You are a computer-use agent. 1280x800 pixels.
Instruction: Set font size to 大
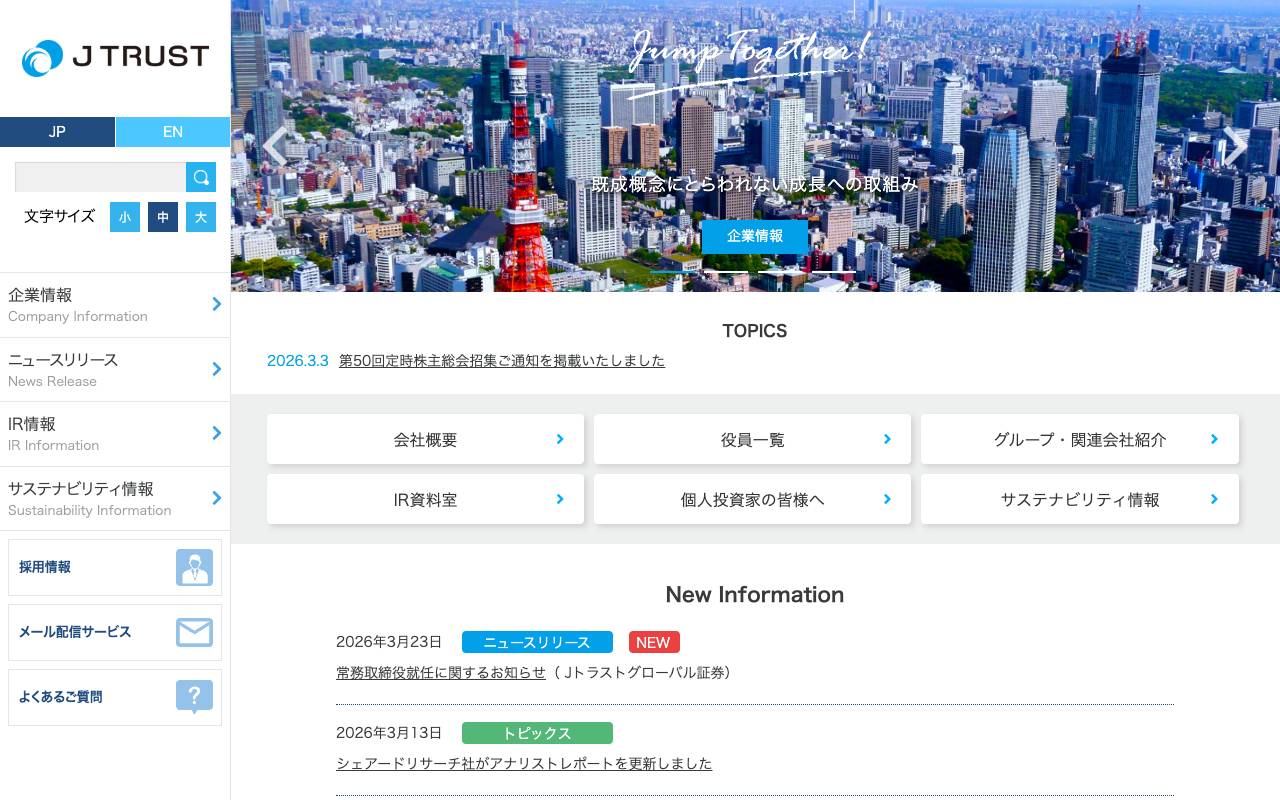200,216
